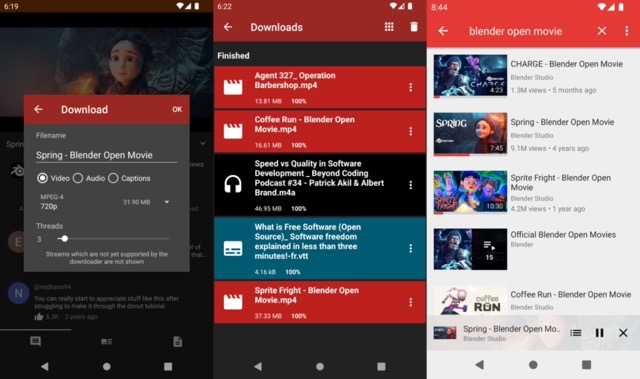
Task: Open commenter avatar N
Action: [x=18, y=293]
